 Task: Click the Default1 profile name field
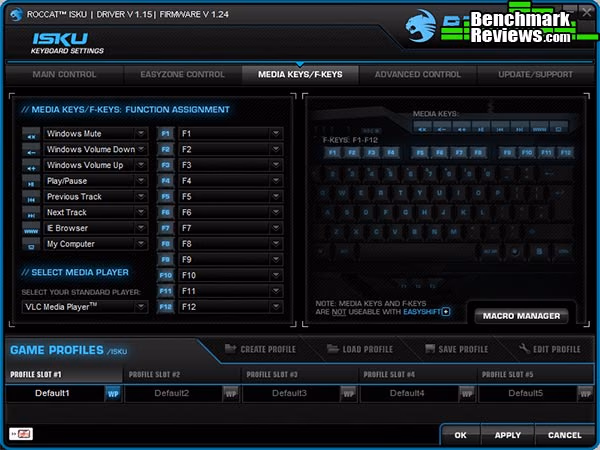pos(55,393)
